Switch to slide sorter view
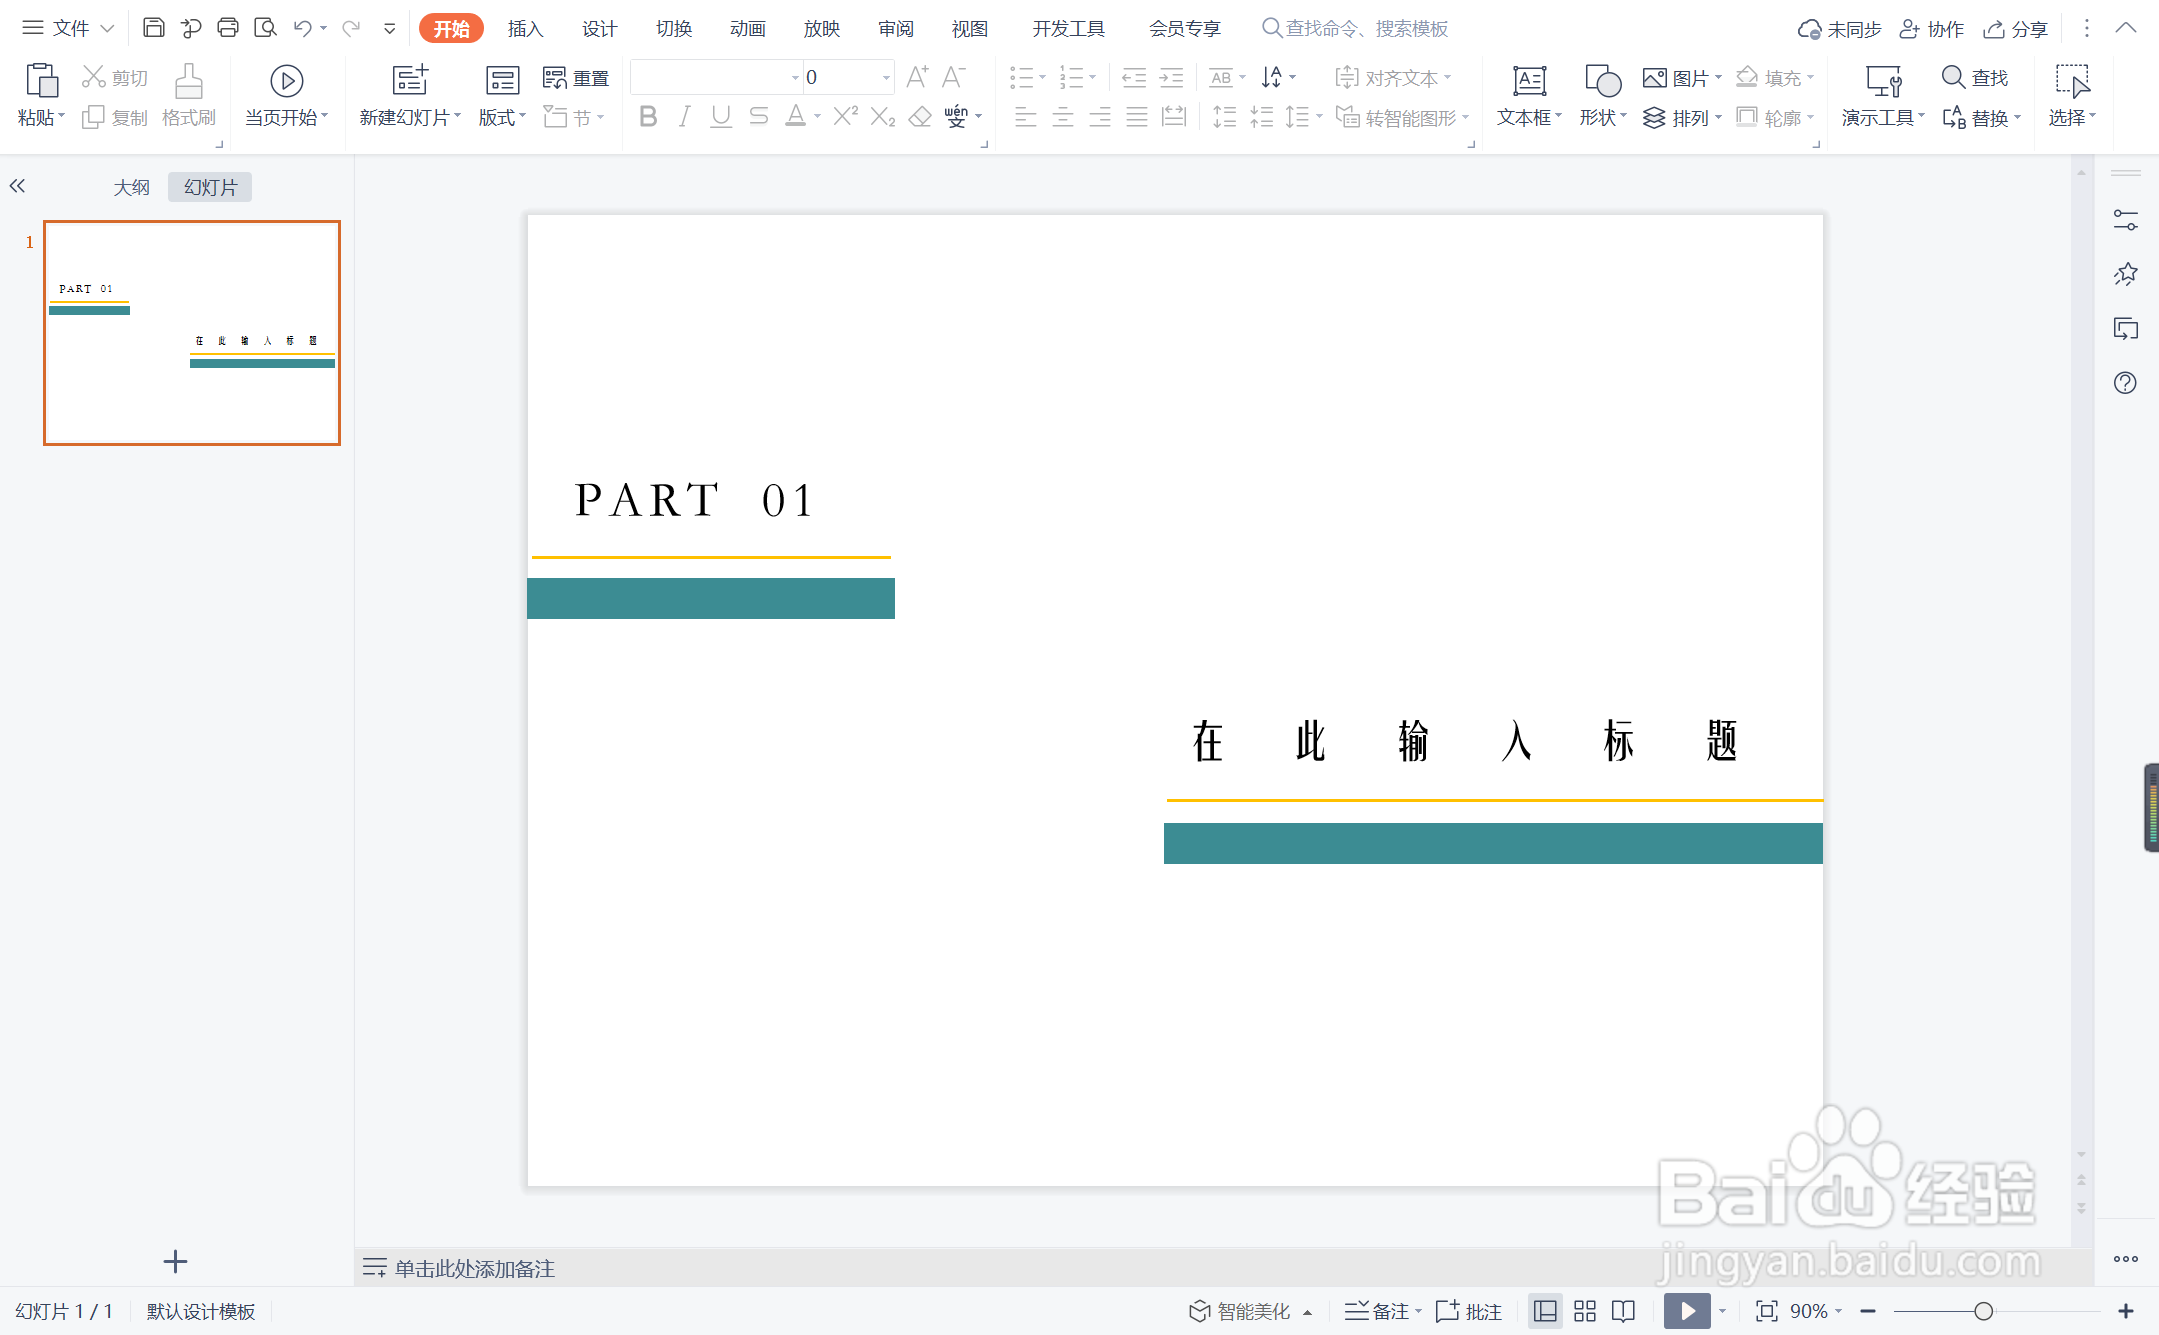2159x1335 pixels. (1585, 1311)
